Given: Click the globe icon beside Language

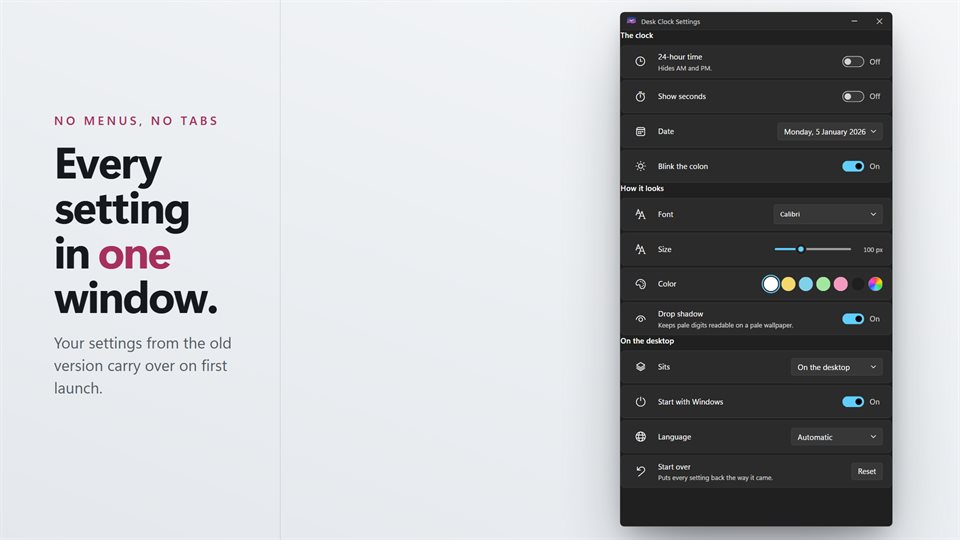Looking at the screenshot, I should coord(640,437).
